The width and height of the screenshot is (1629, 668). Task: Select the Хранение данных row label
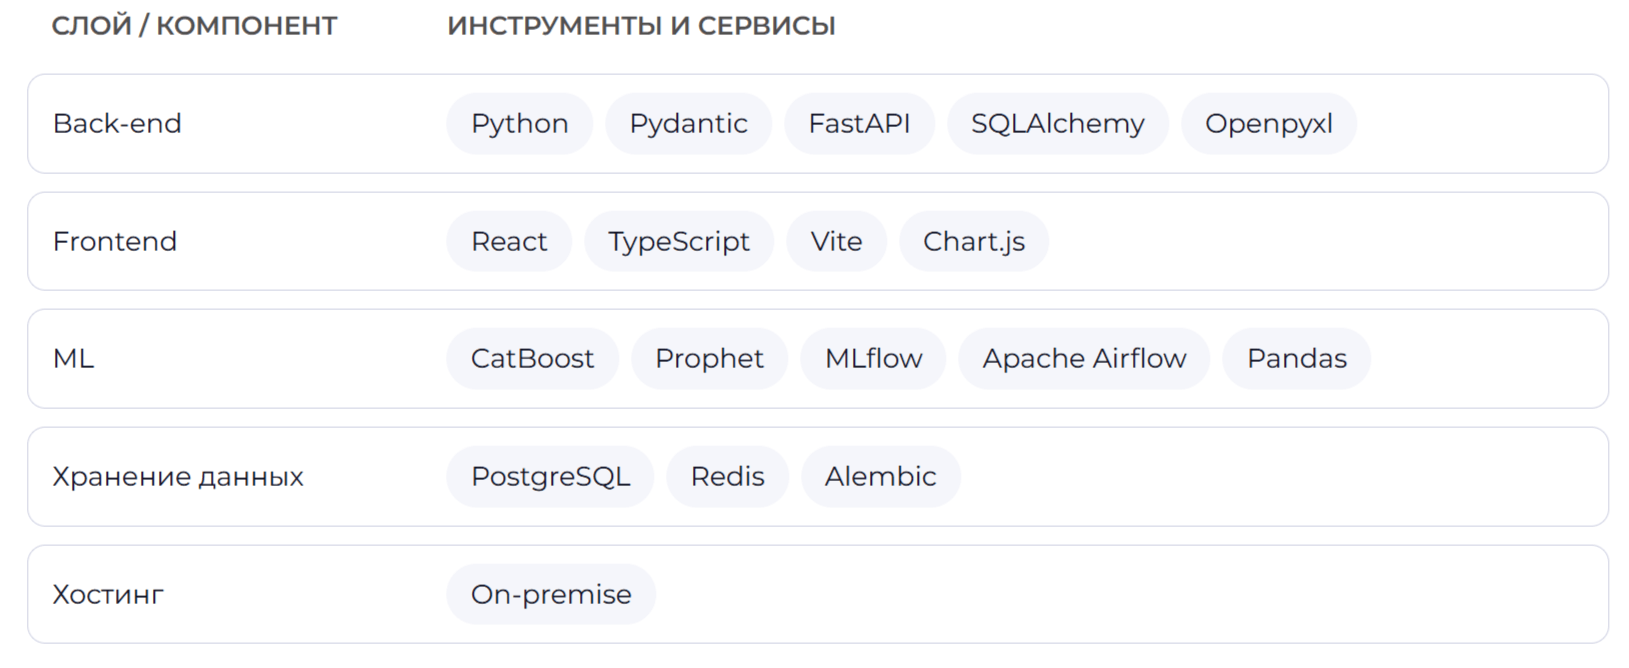click(x=178, y=477)
